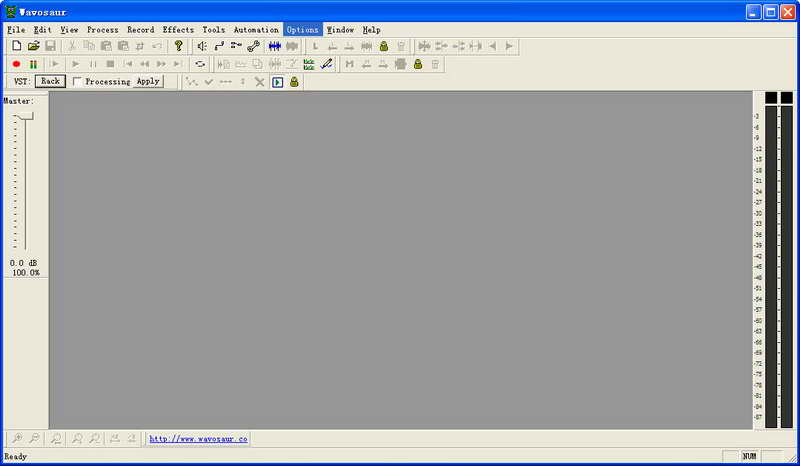Click the Play button in transport toolbar
Screen dimensions: 800x466
76,64
